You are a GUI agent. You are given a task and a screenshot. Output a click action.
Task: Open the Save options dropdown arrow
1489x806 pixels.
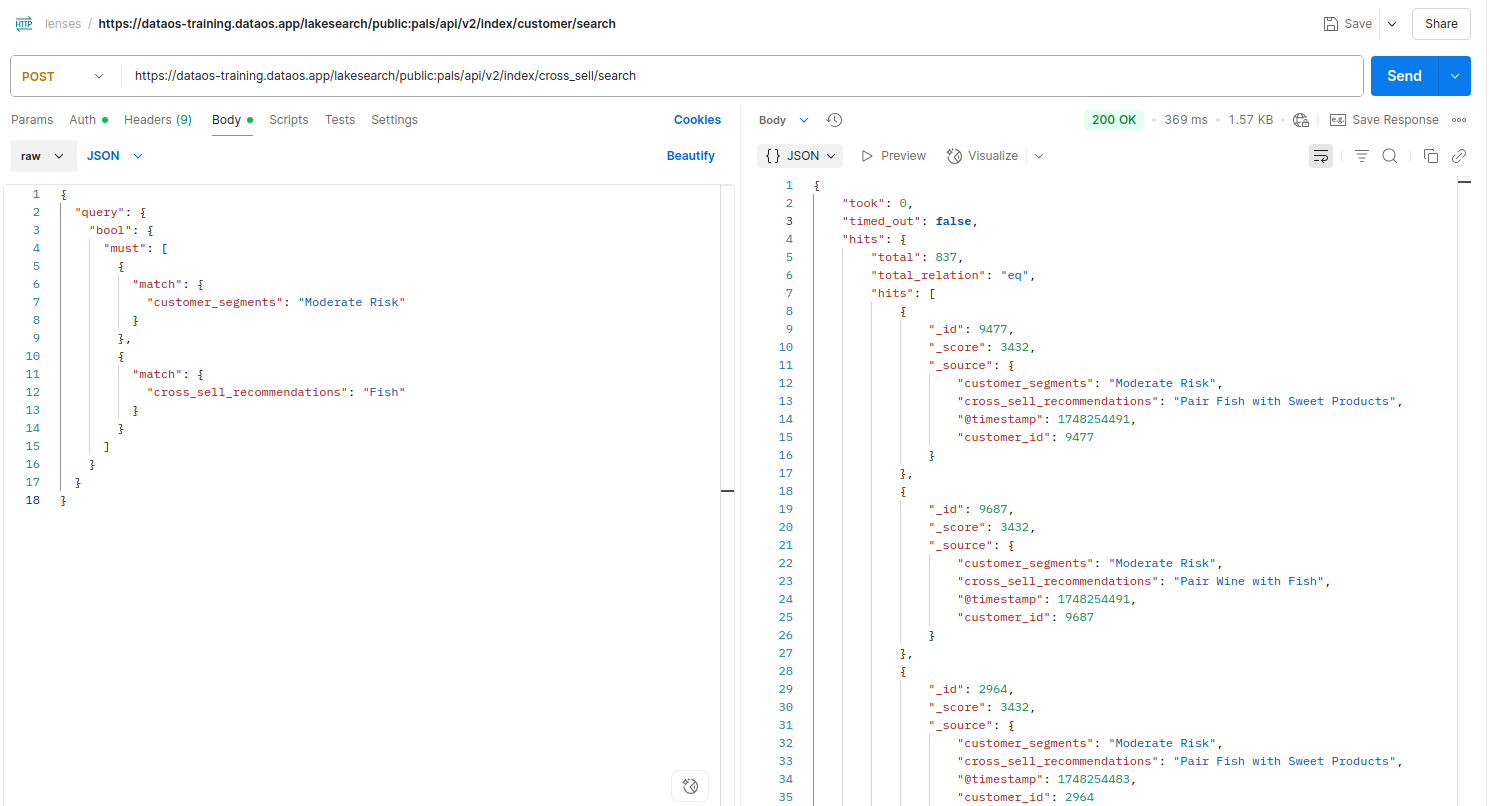[x=1392, y=23]
